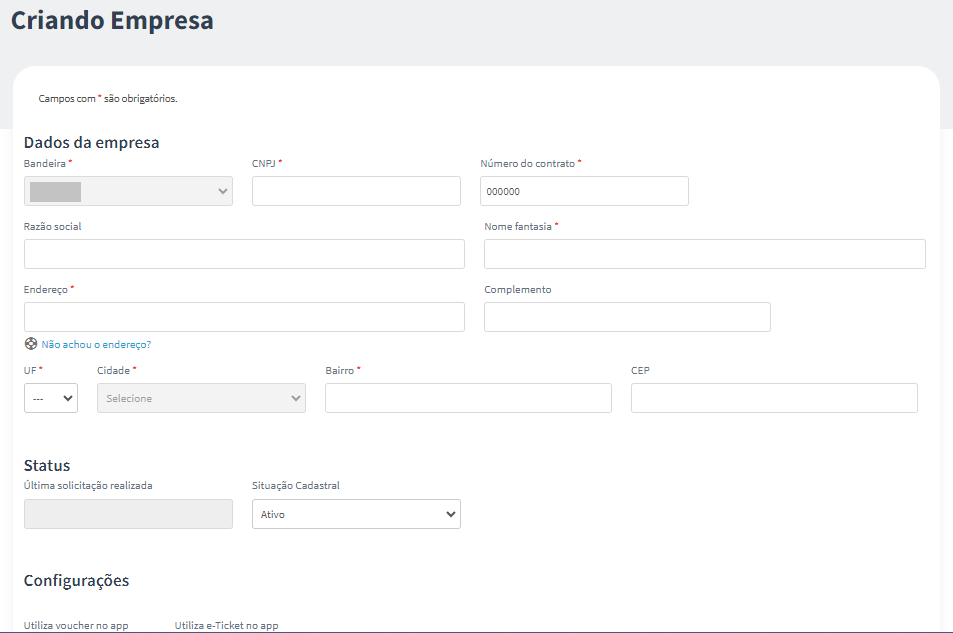
Task: Click the lifebuoy help icon near address
Action: [x=31, y=344]
